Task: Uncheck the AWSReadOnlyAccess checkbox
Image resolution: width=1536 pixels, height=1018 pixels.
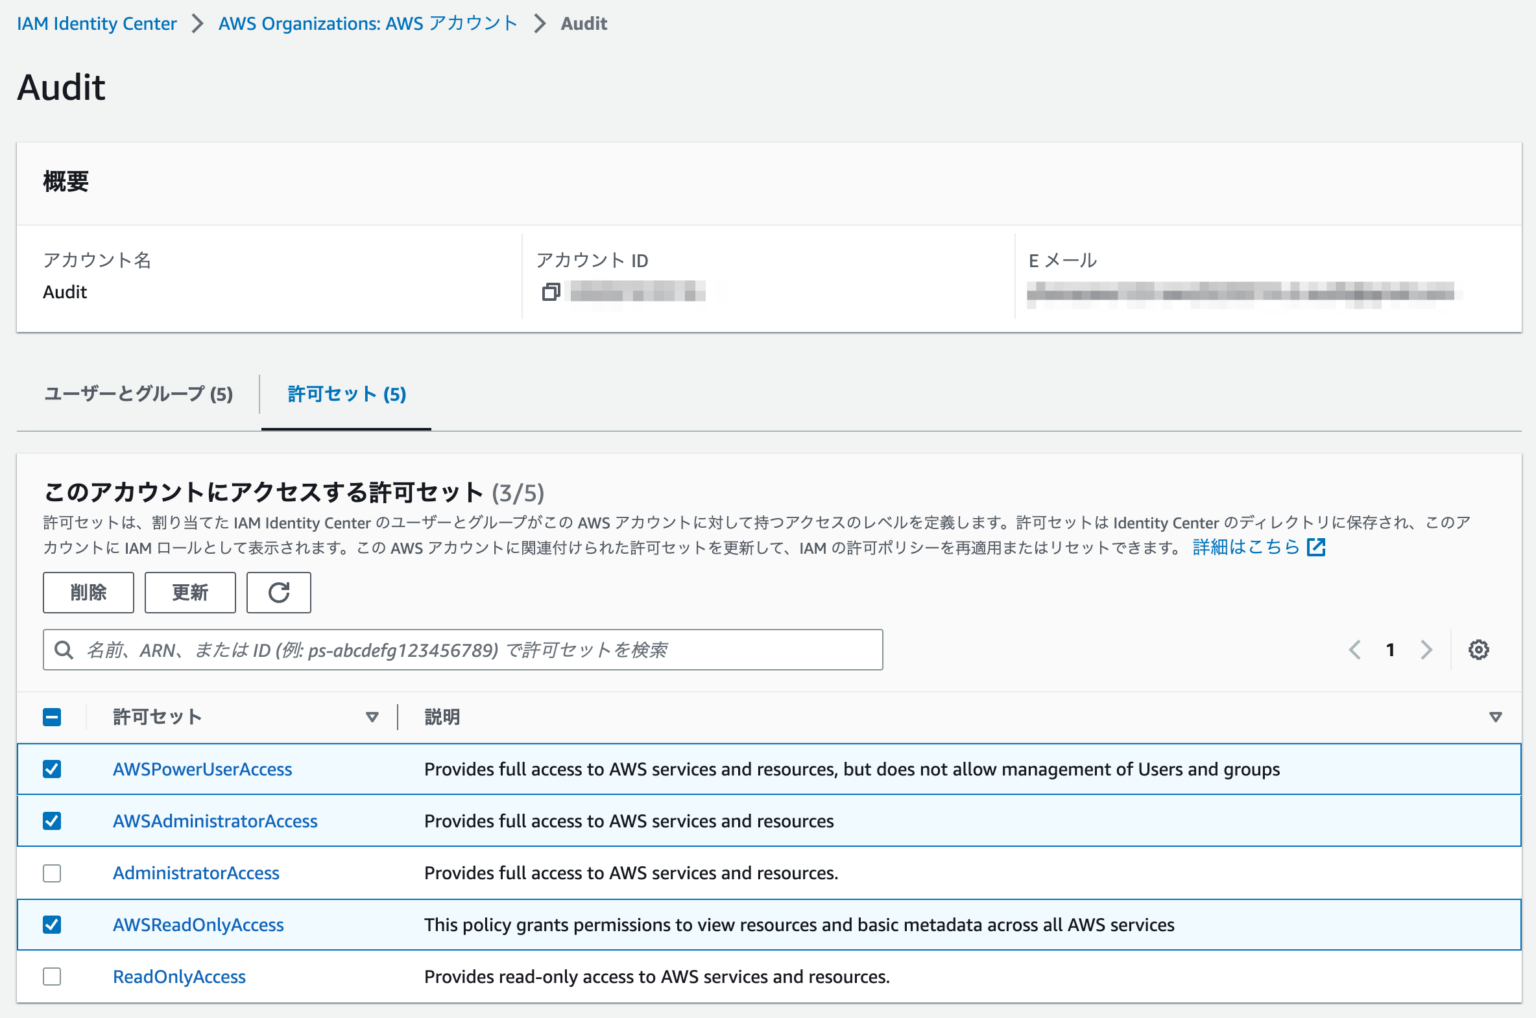Action: click(x=52, y=925)
